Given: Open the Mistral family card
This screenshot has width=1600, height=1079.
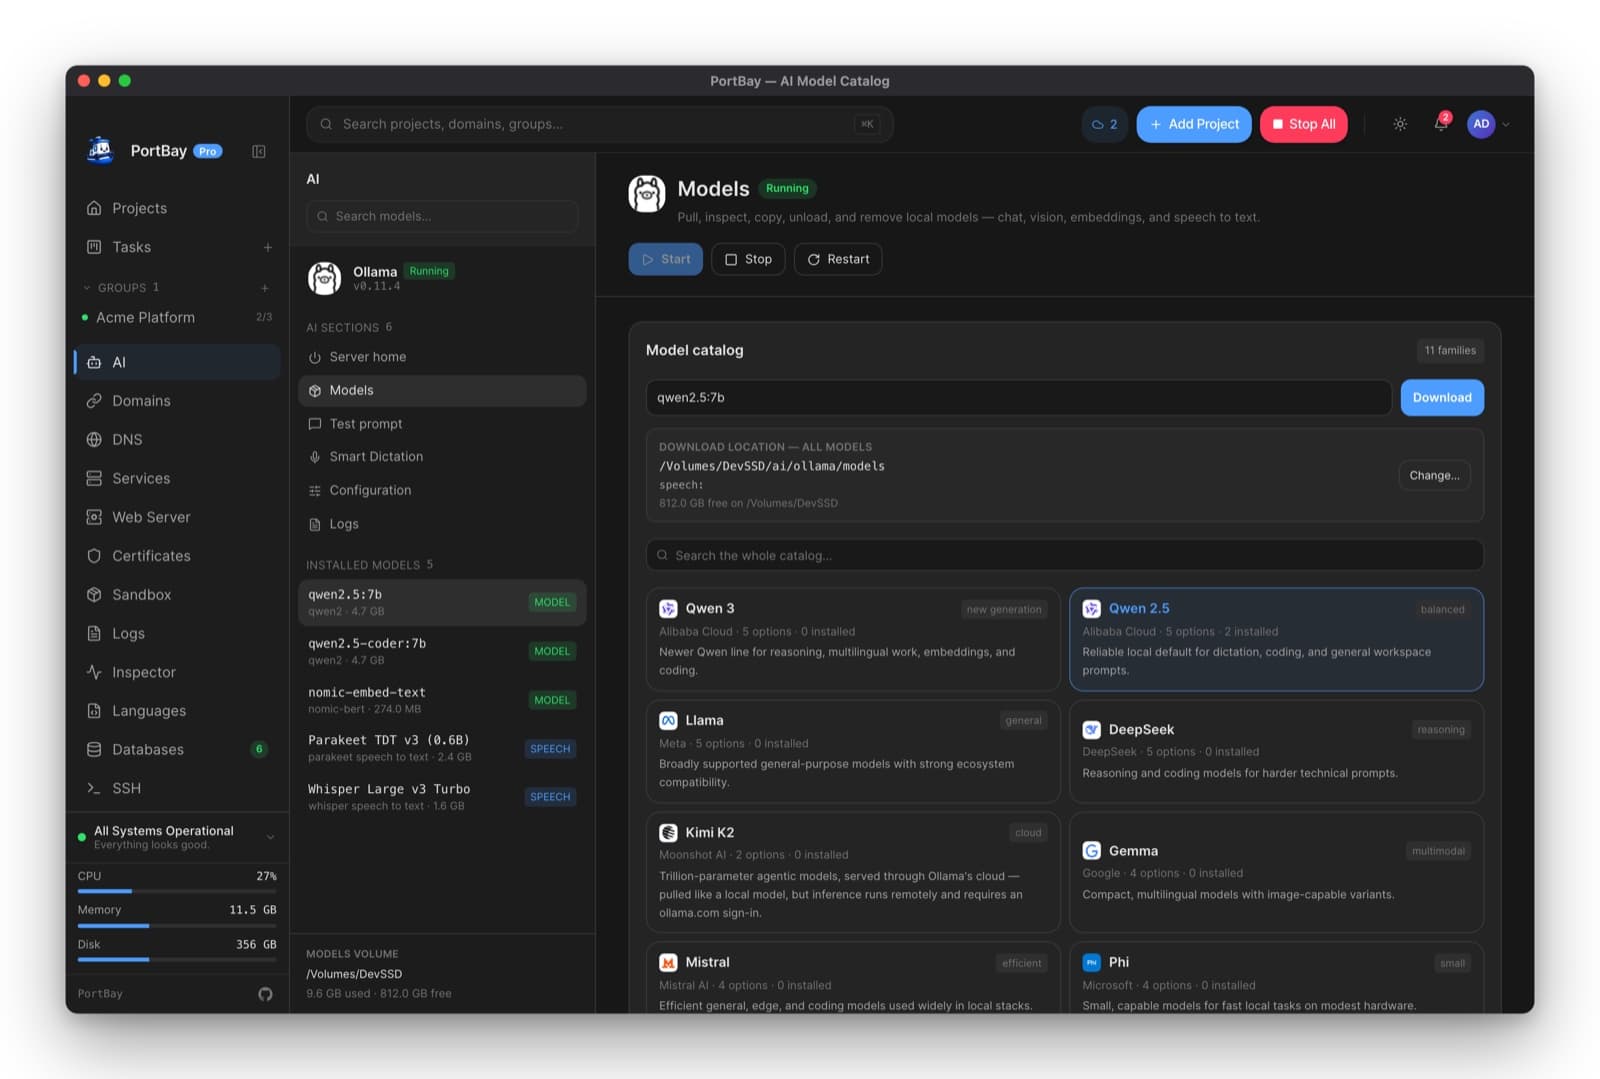Looking at the screenshot, I should click(853, 978).
